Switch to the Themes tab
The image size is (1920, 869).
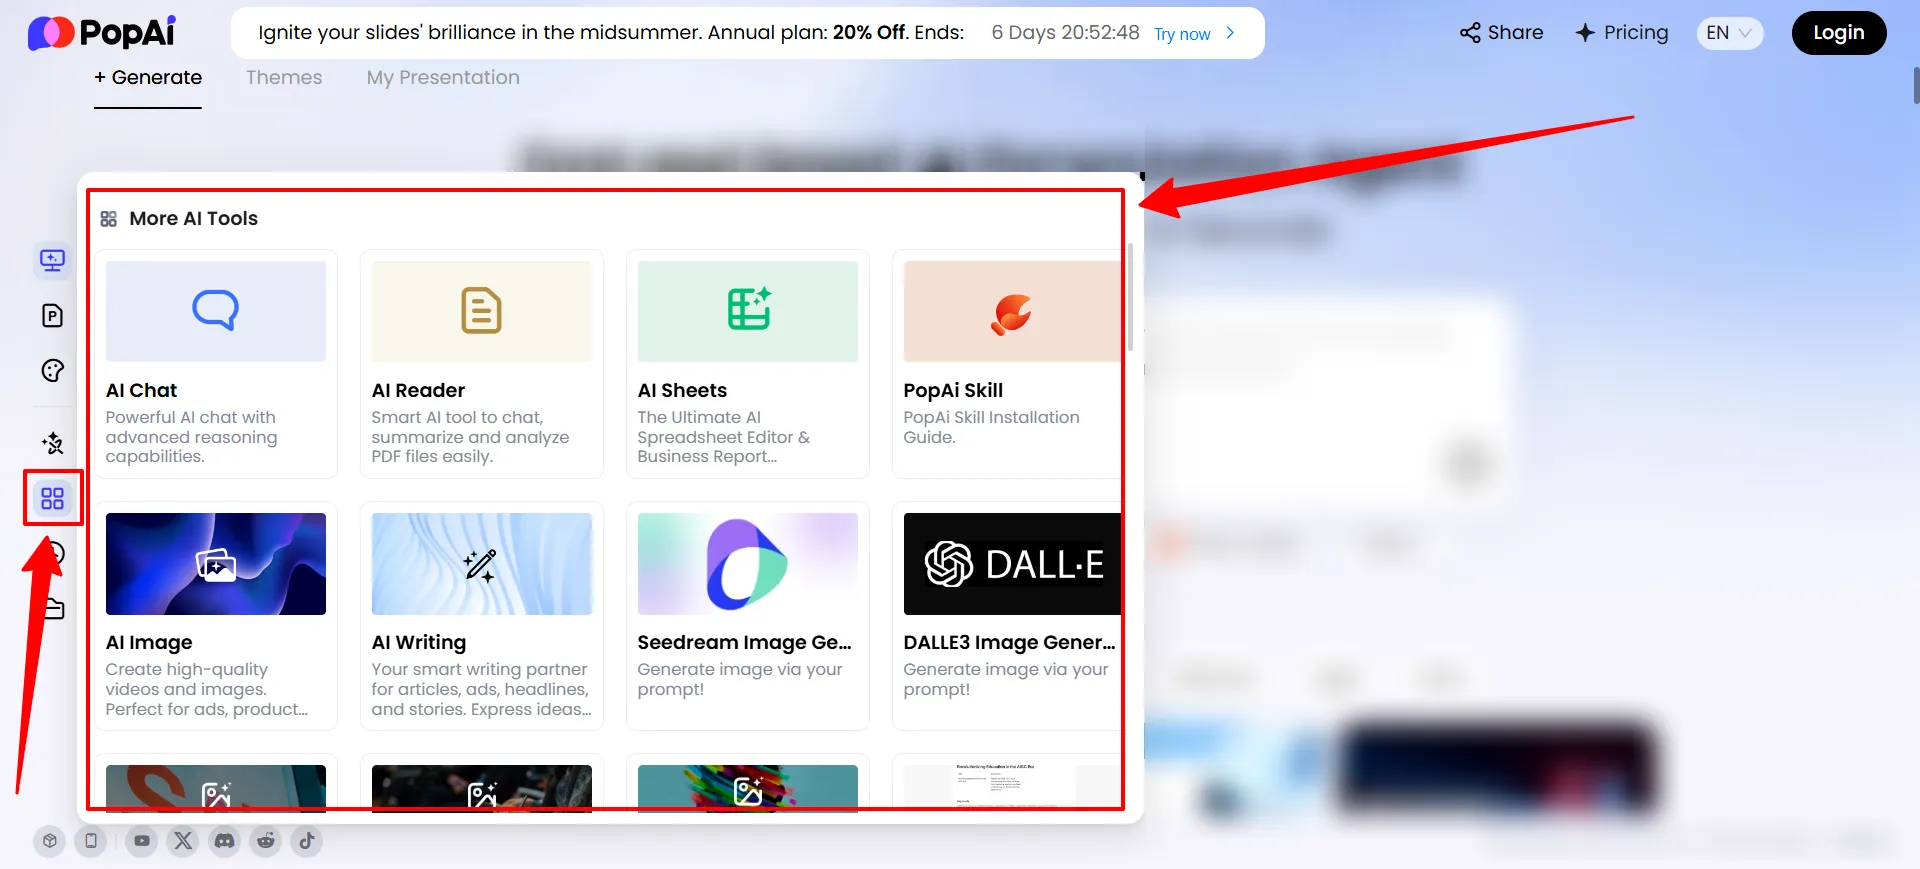pos(284,77)
